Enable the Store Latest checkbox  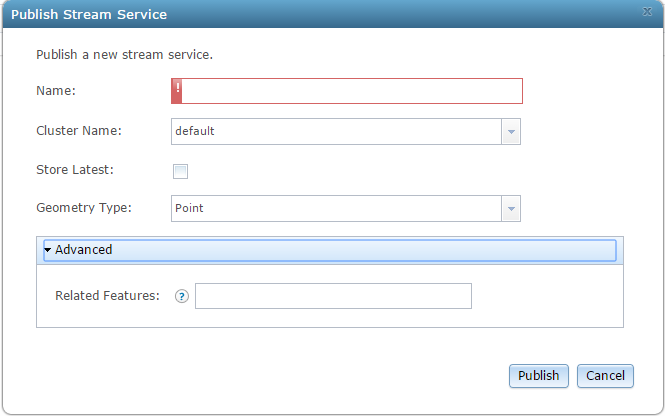180,170
